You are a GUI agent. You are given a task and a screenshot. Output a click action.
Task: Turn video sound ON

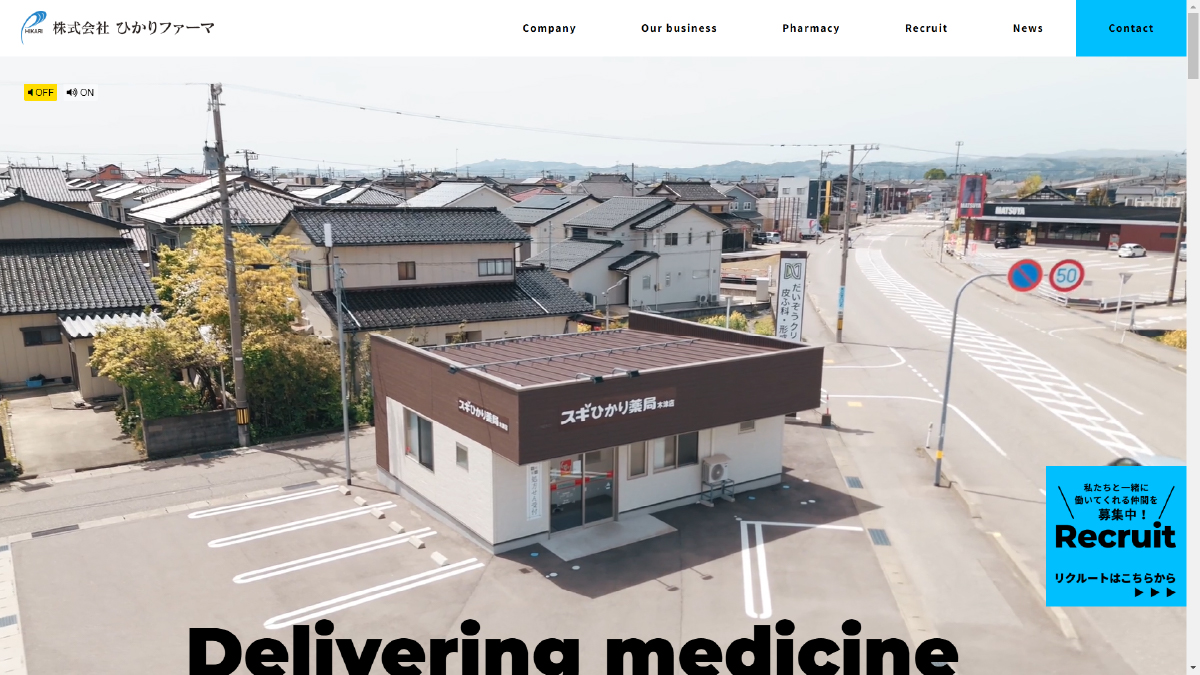[x=81, y=93]
